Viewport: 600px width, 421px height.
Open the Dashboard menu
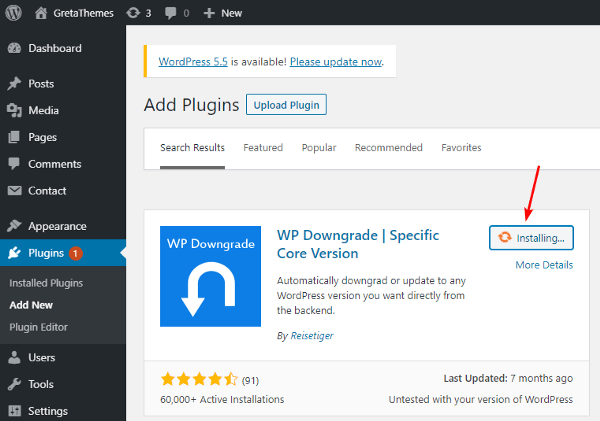(55, 48)
